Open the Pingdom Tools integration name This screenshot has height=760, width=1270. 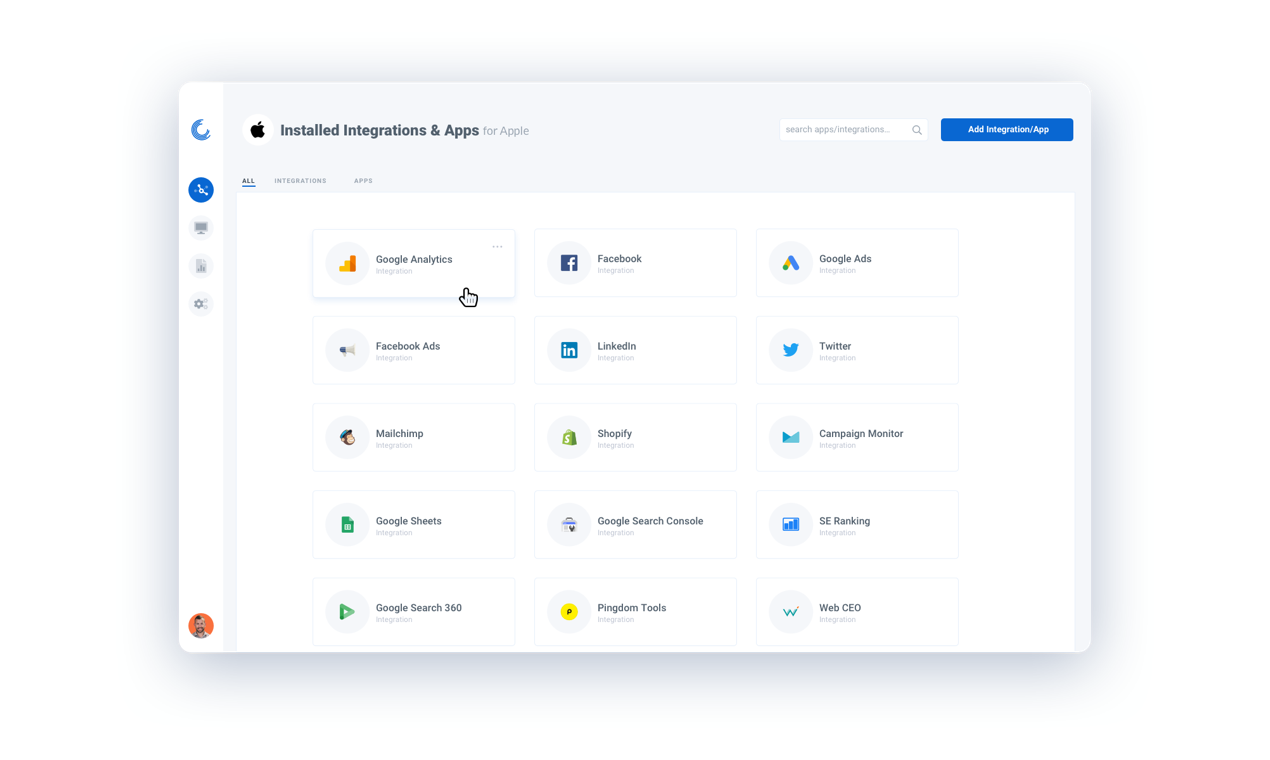pos(631,608)
